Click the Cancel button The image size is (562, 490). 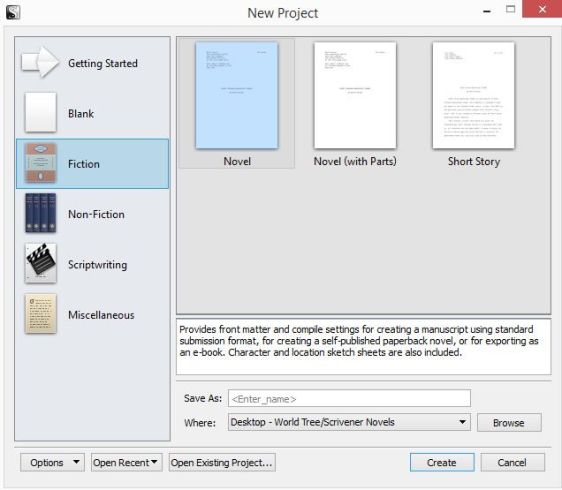tap(513, 462)
